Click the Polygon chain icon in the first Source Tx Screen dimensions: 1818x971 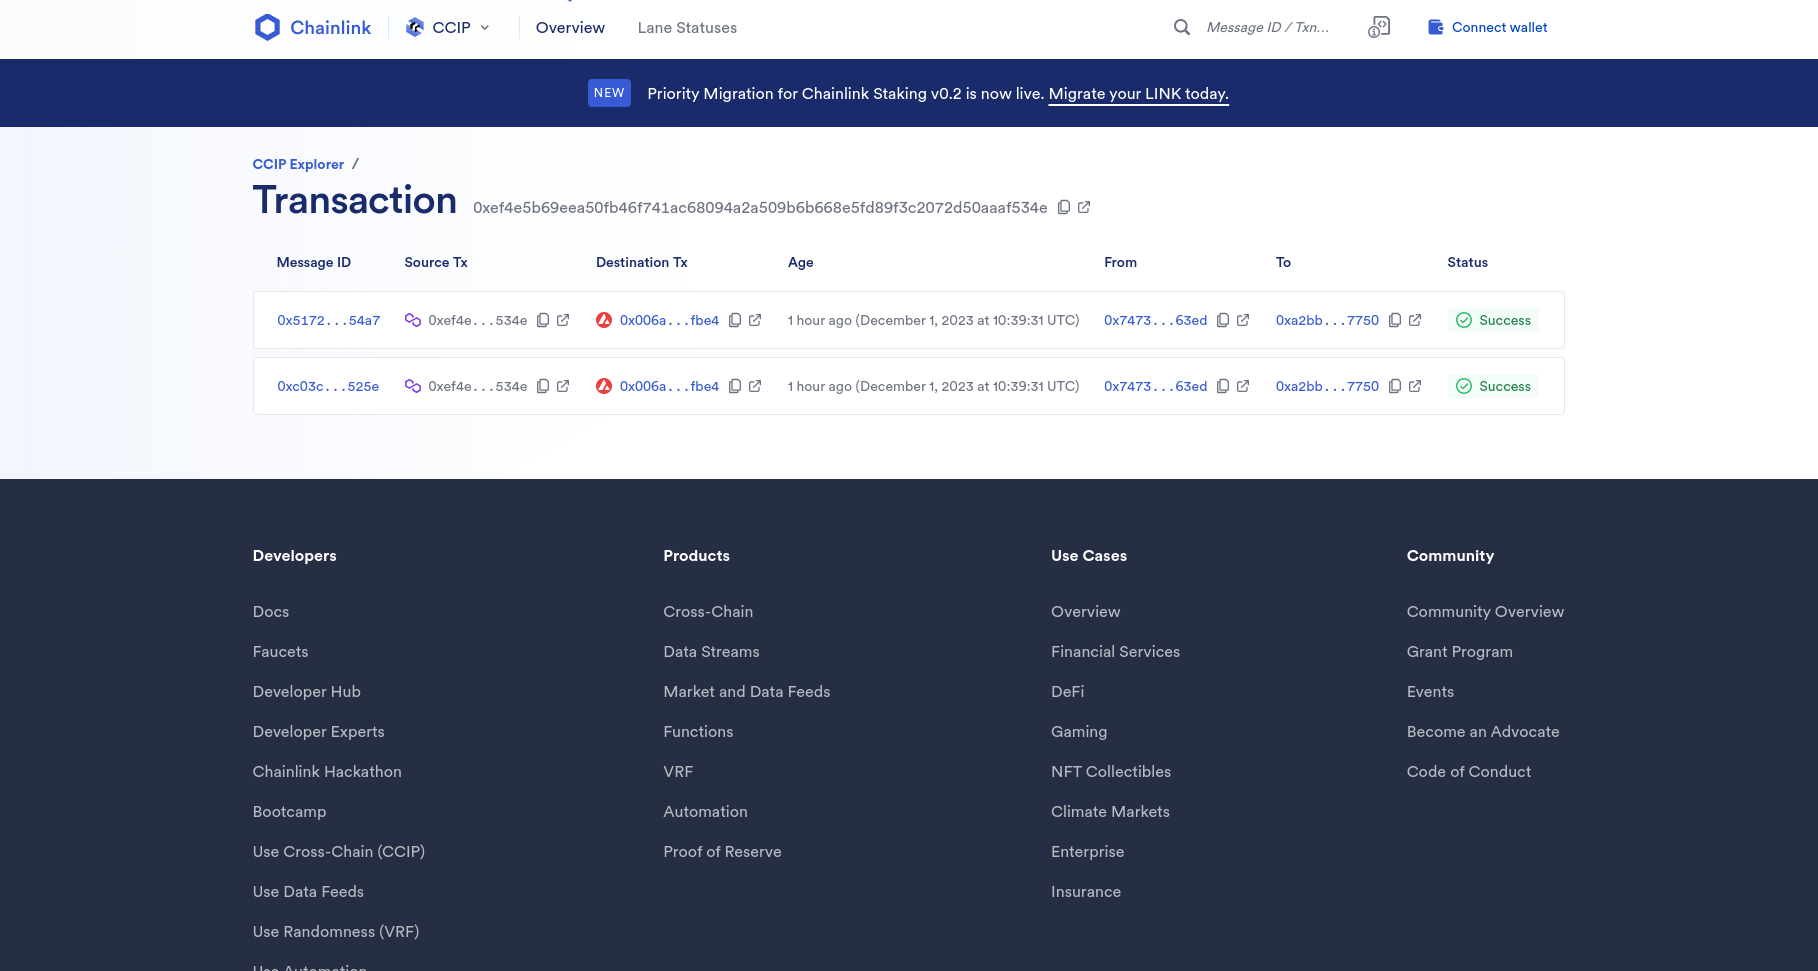[412, 320]
